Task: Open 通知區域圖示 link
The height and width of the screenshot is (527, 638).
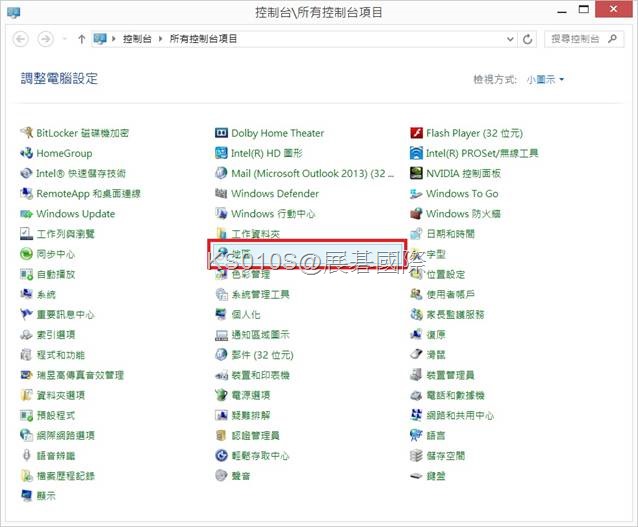Action: point(260,335)
